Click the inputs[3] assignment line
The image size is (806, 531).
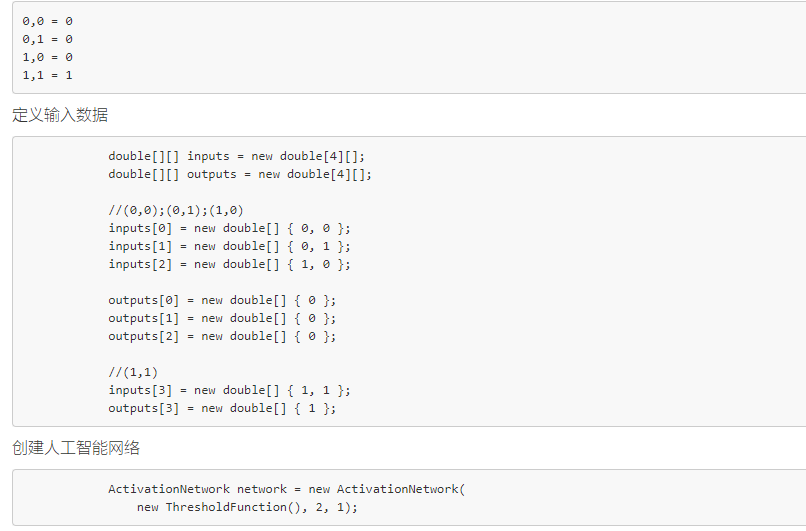pyautogui.click(x=229, y=390)
